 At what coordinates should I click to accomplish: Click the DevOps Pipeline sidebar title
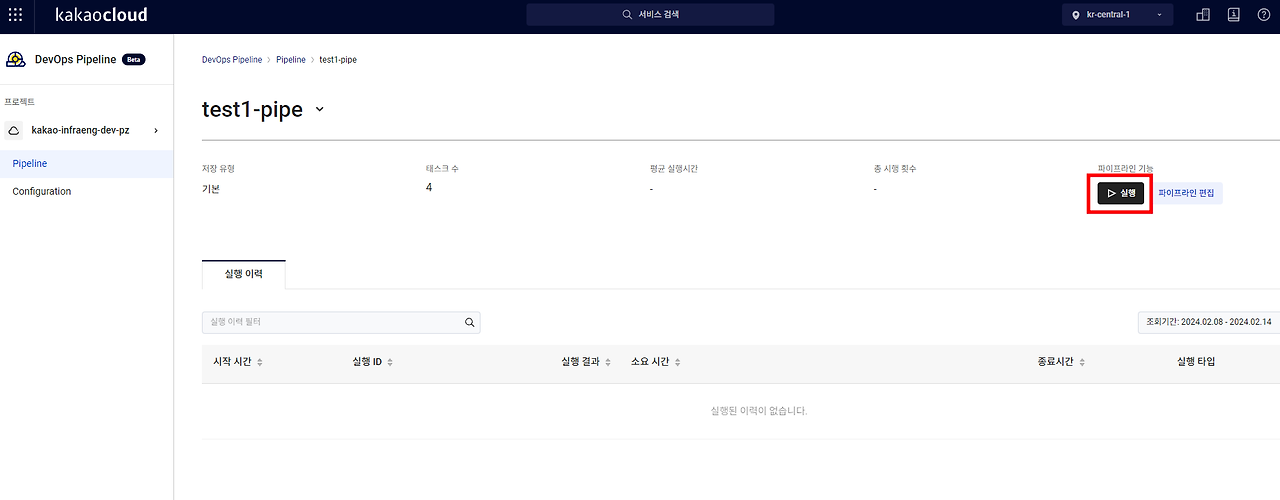coord(75,60)
